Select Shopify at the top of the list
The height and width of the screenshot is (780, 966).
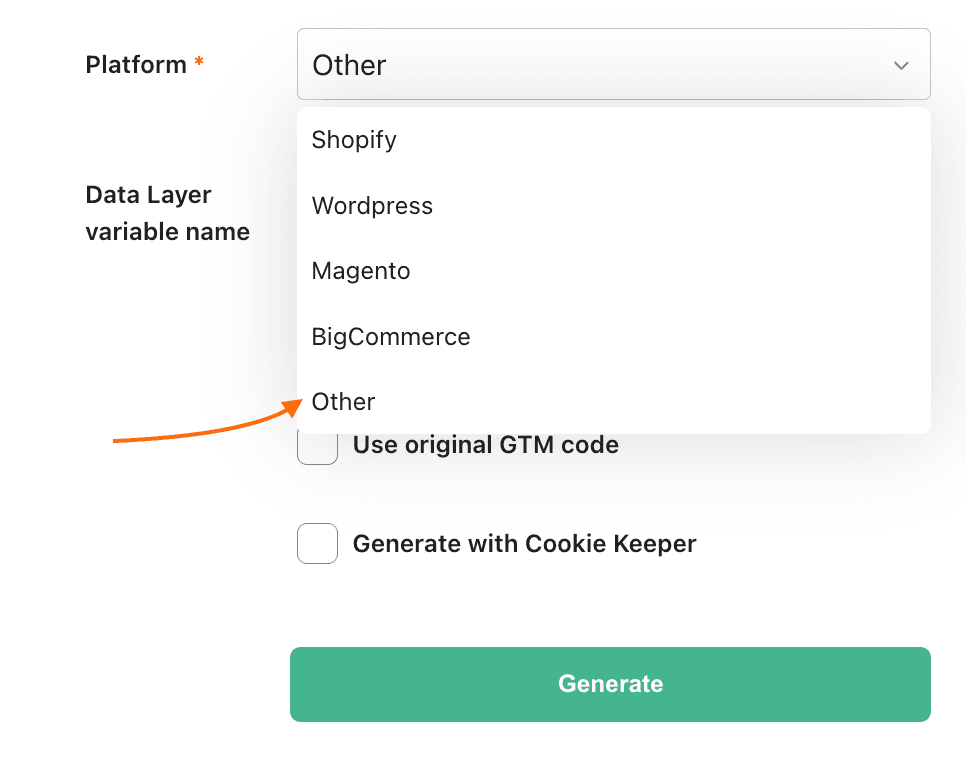[x=353, y=140]
